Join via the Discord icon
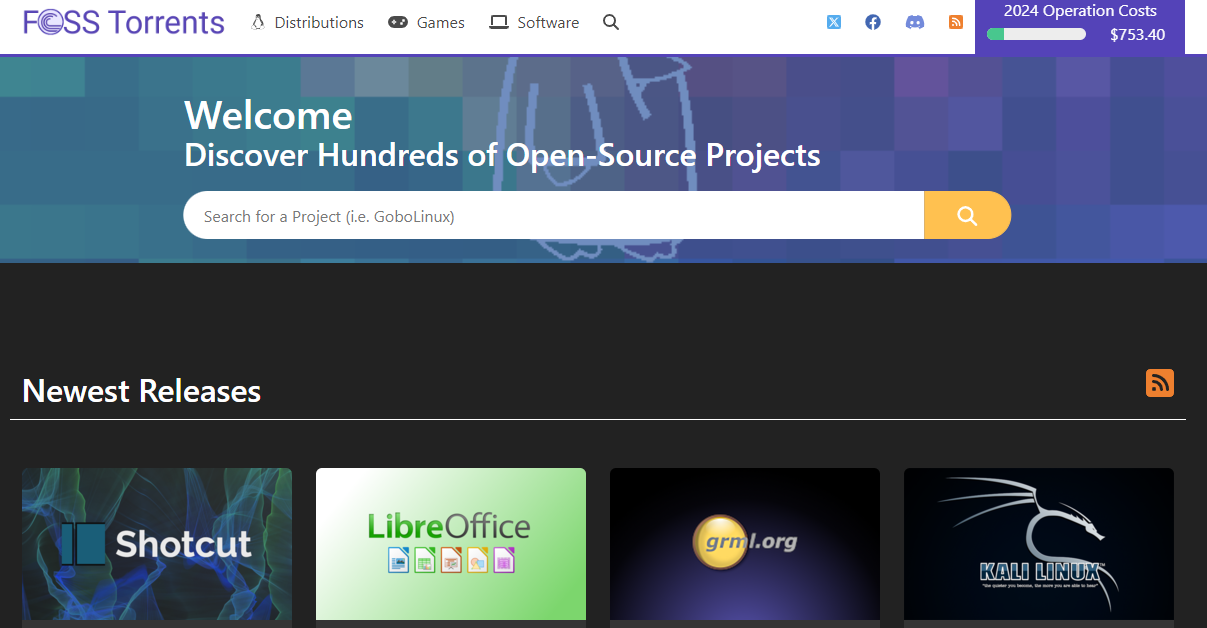1207x628 pixels. coord(915,21)
